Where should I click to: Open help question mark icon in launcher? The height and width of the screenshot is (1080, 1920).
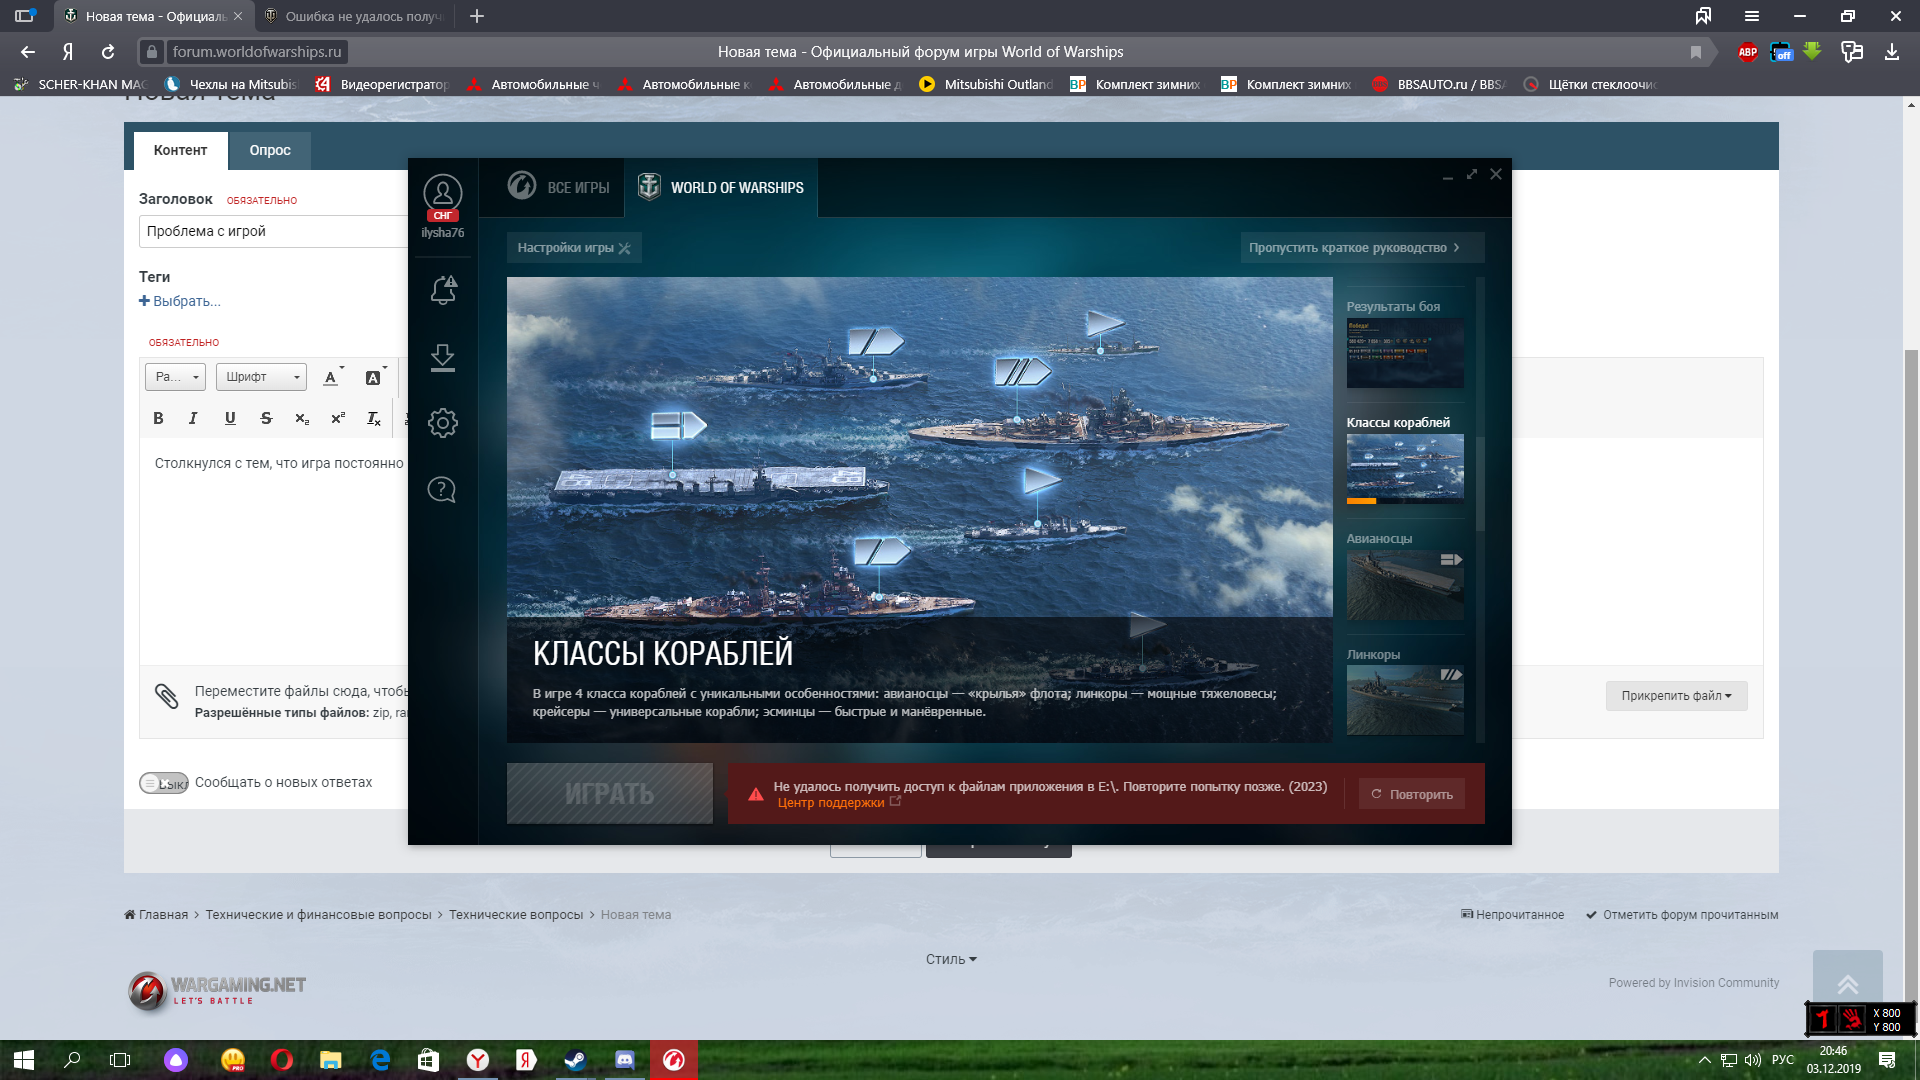point(442,490)
